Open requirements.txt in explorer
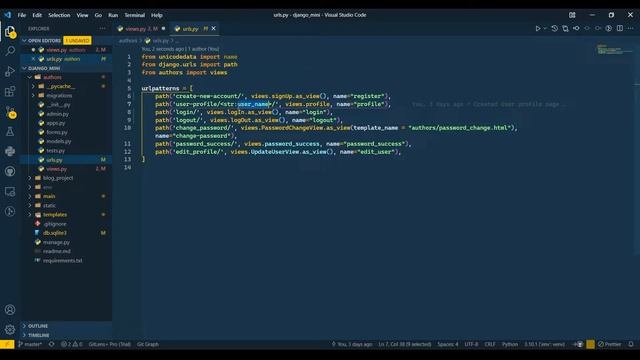 [66, 260]
